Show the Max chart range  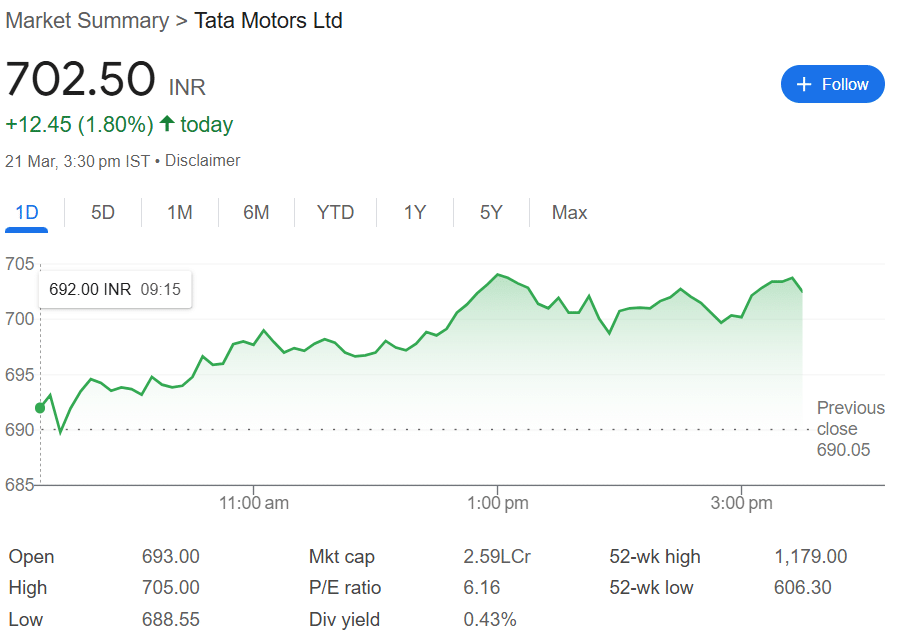coord(570,213)
